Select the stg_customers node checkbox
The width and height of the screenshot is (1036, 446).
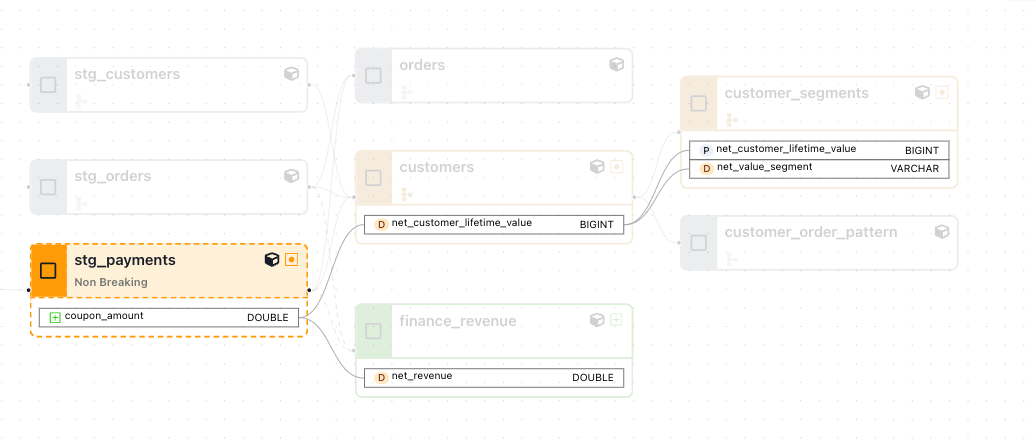click(x=48, y=85)
